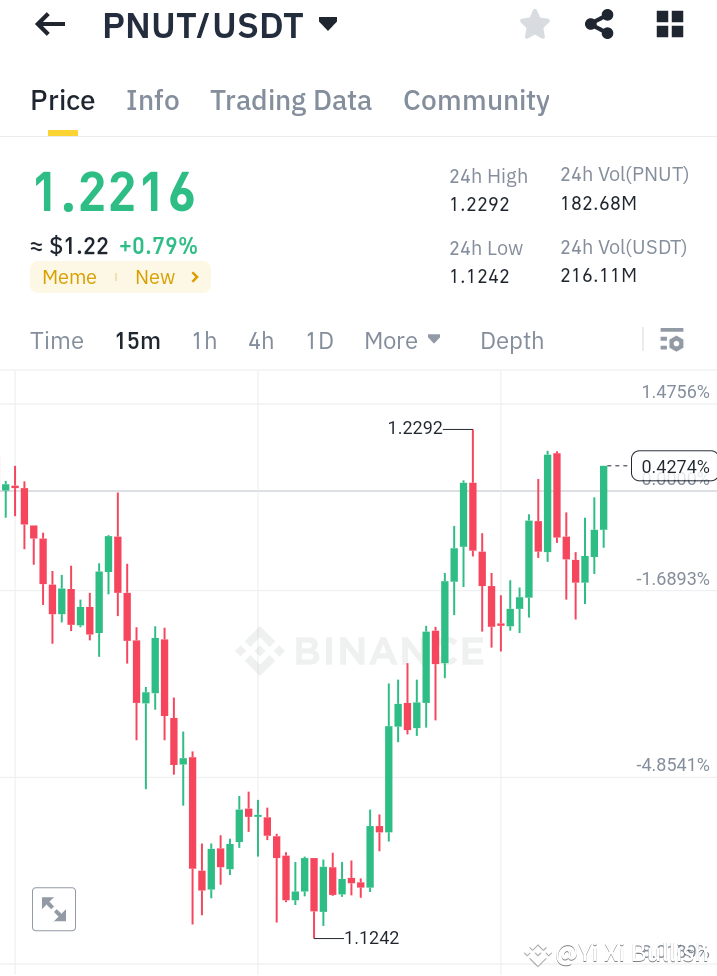Select the 1h chart interval

pyautogui.click(x=204, y=341)
